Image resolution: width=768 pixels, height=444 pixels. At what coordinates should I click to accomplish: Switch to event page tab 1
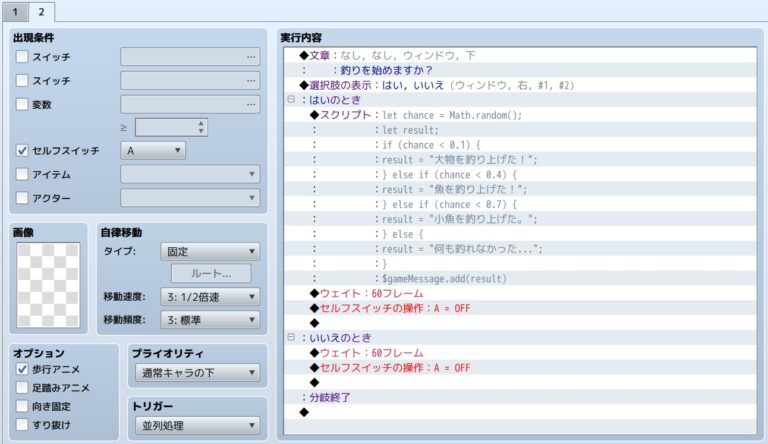14,12
